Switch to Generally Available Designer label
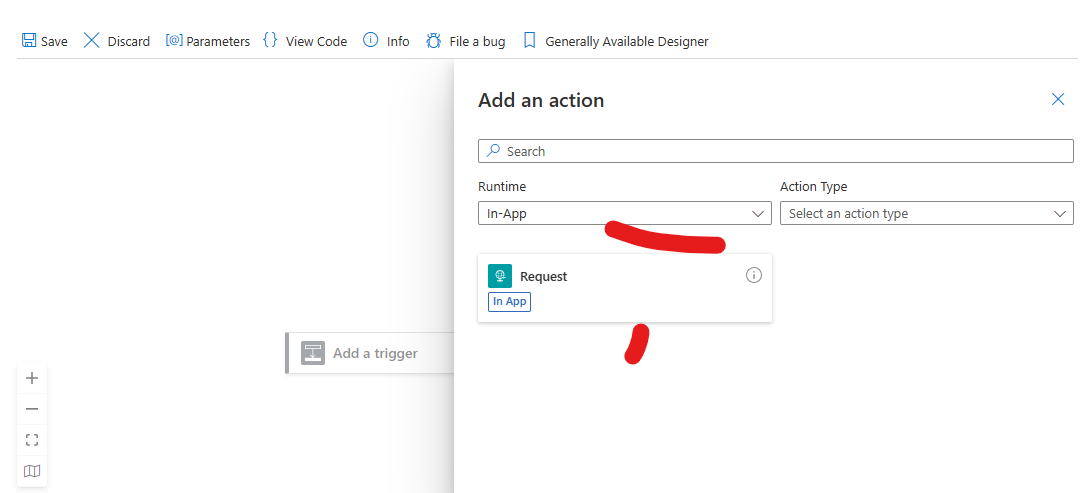1080x493 pixels. pyautogui.click(x=627, y=41)
